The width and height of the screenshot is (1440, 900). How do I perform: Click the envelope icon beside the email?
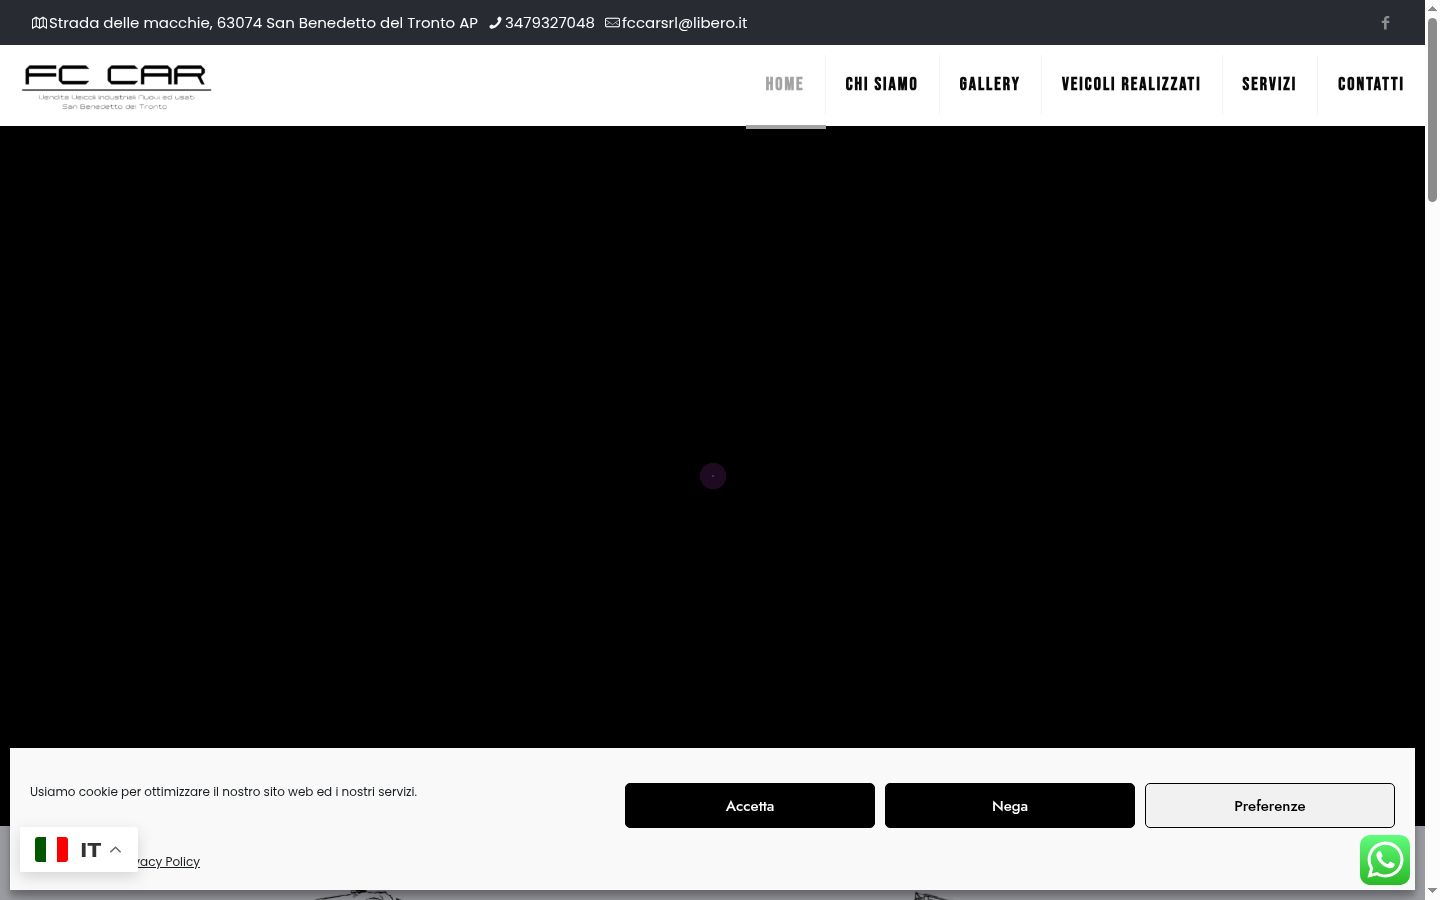612,23
